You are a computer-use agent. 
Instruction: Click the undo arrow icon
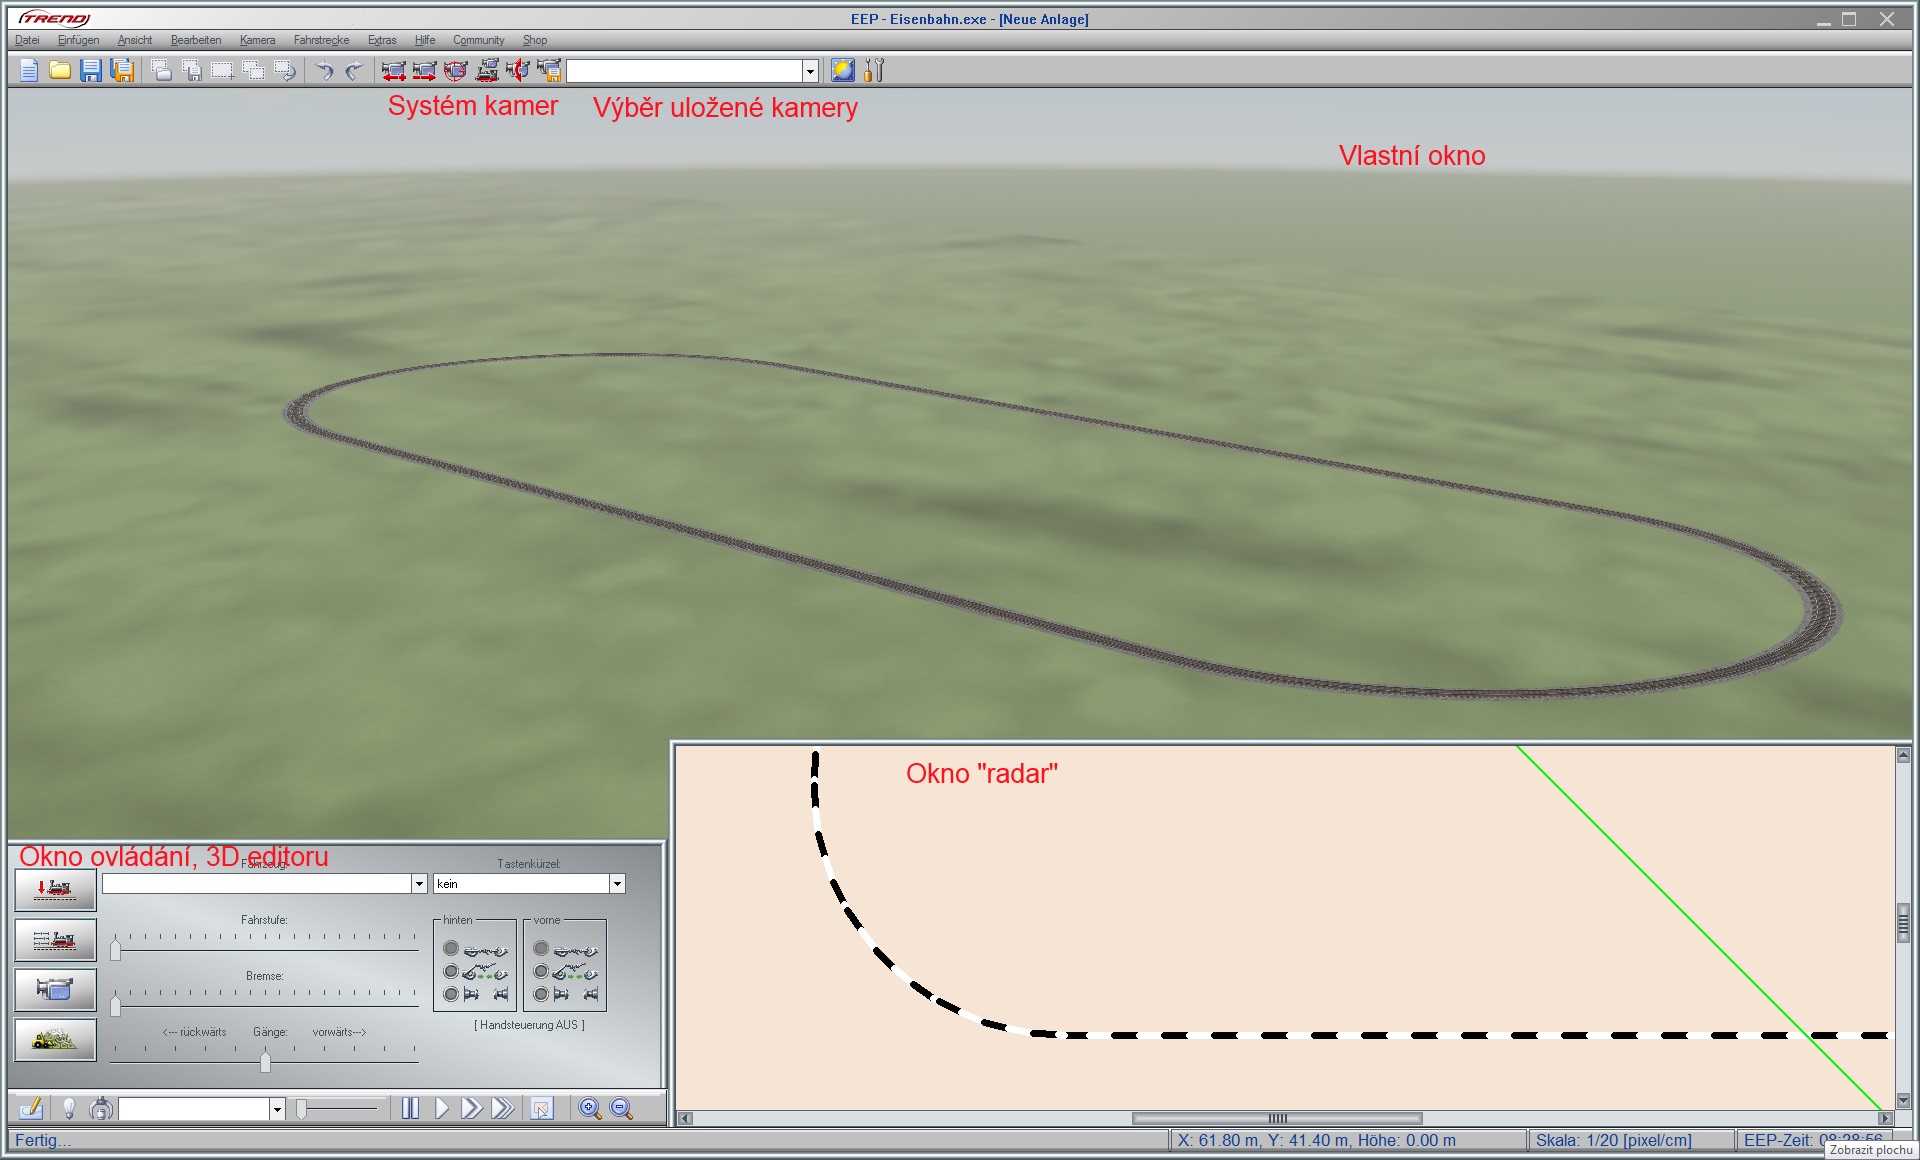click(324, 70)
